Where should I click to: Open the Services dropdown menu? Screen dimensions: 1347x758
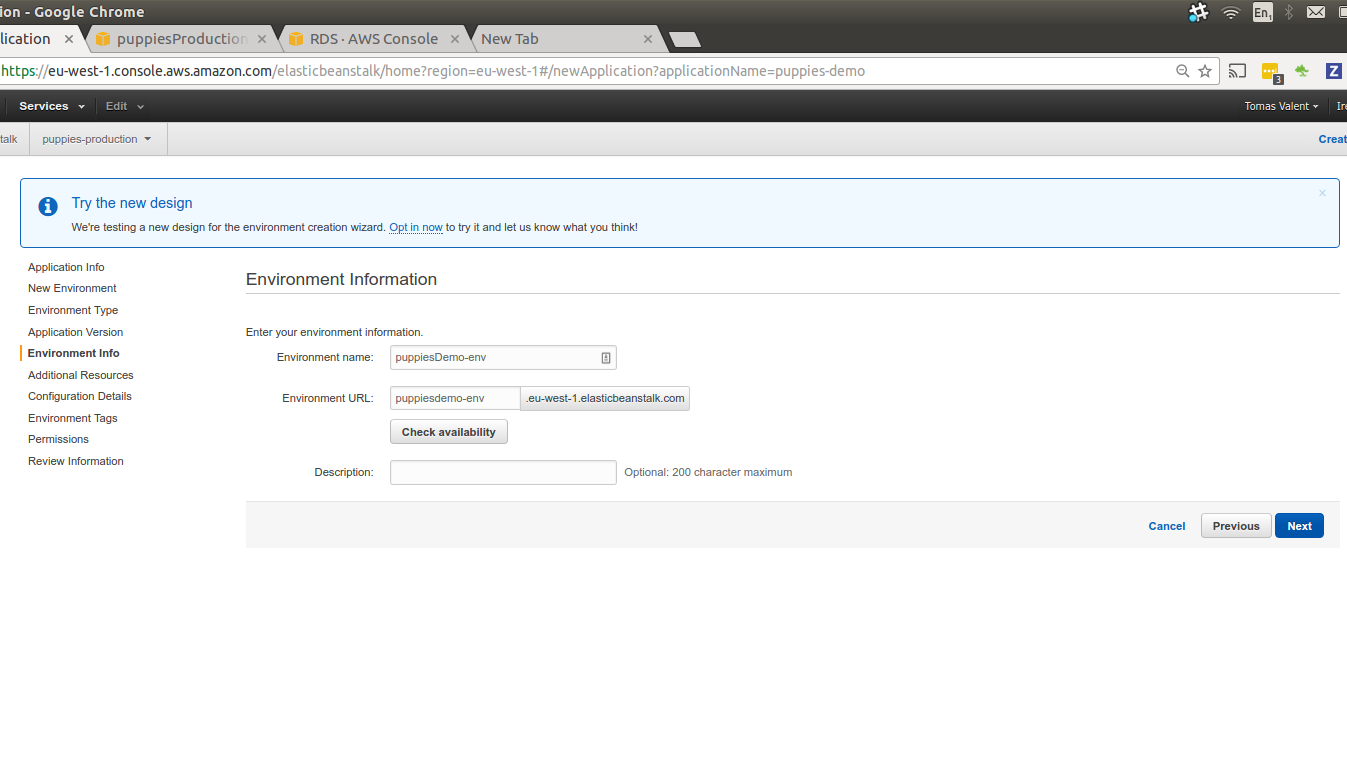click(x=52, y=106)
